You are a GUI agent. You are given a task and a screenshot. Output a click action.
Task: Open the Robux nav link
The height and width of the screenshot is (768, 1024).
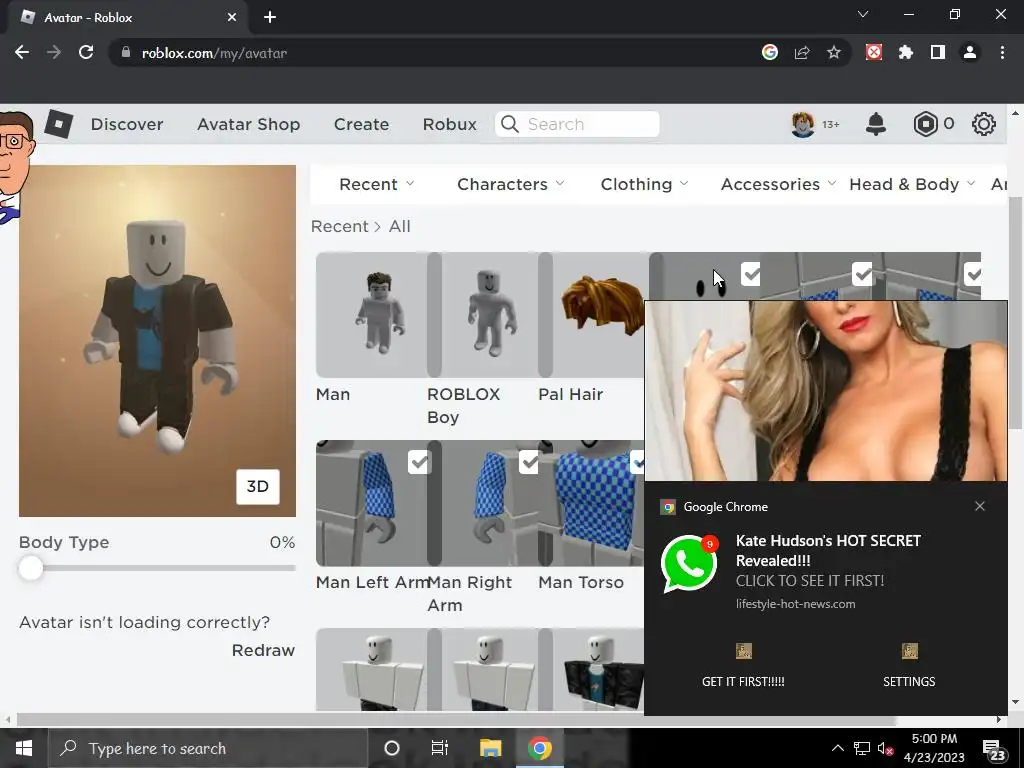pos(449,124)
